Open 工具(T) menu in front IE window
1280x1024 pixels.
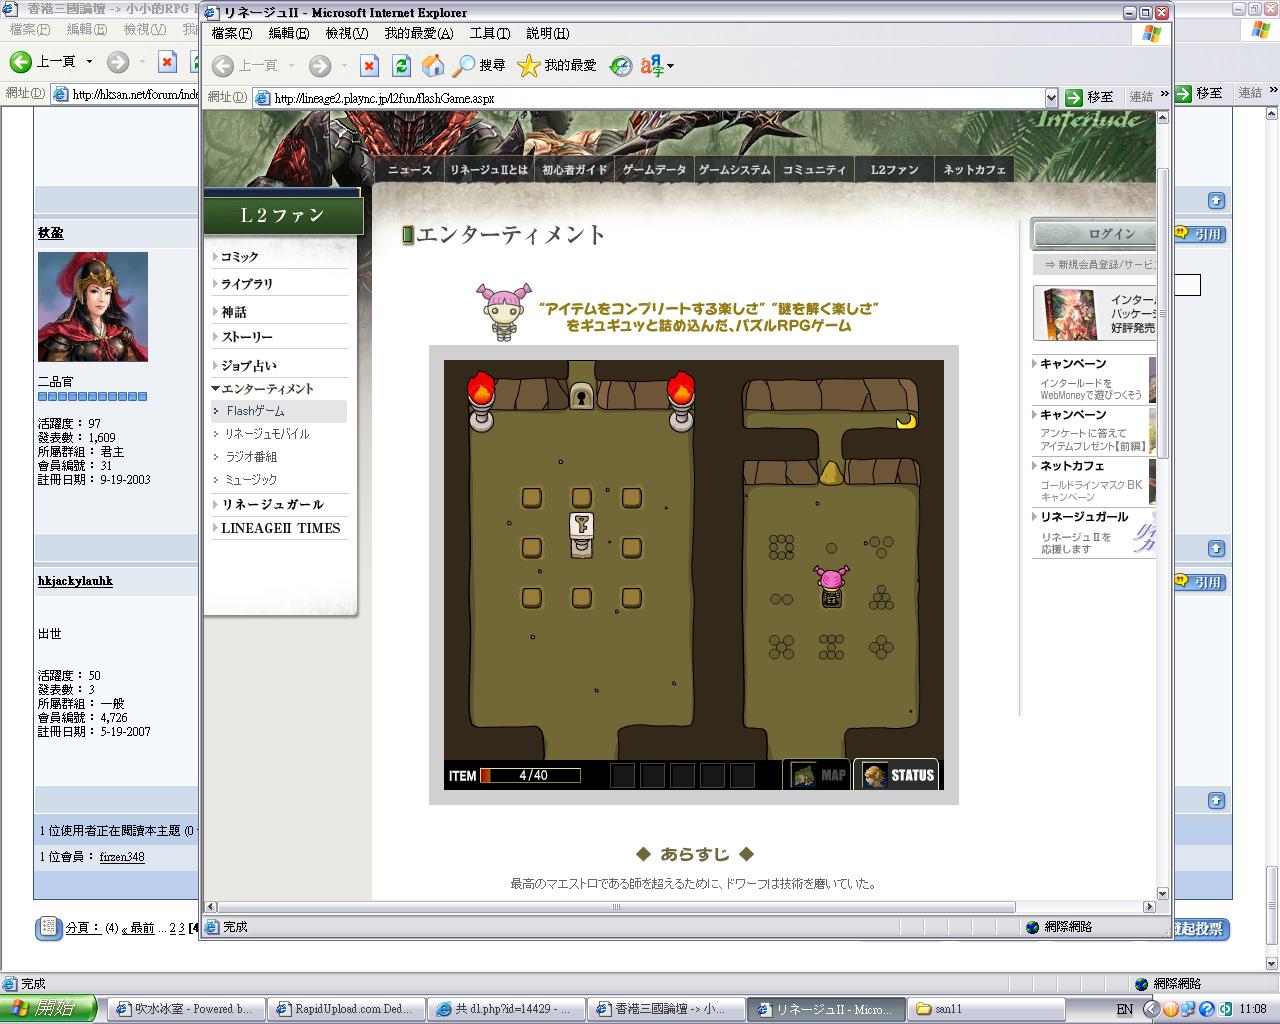click(490, 33)
